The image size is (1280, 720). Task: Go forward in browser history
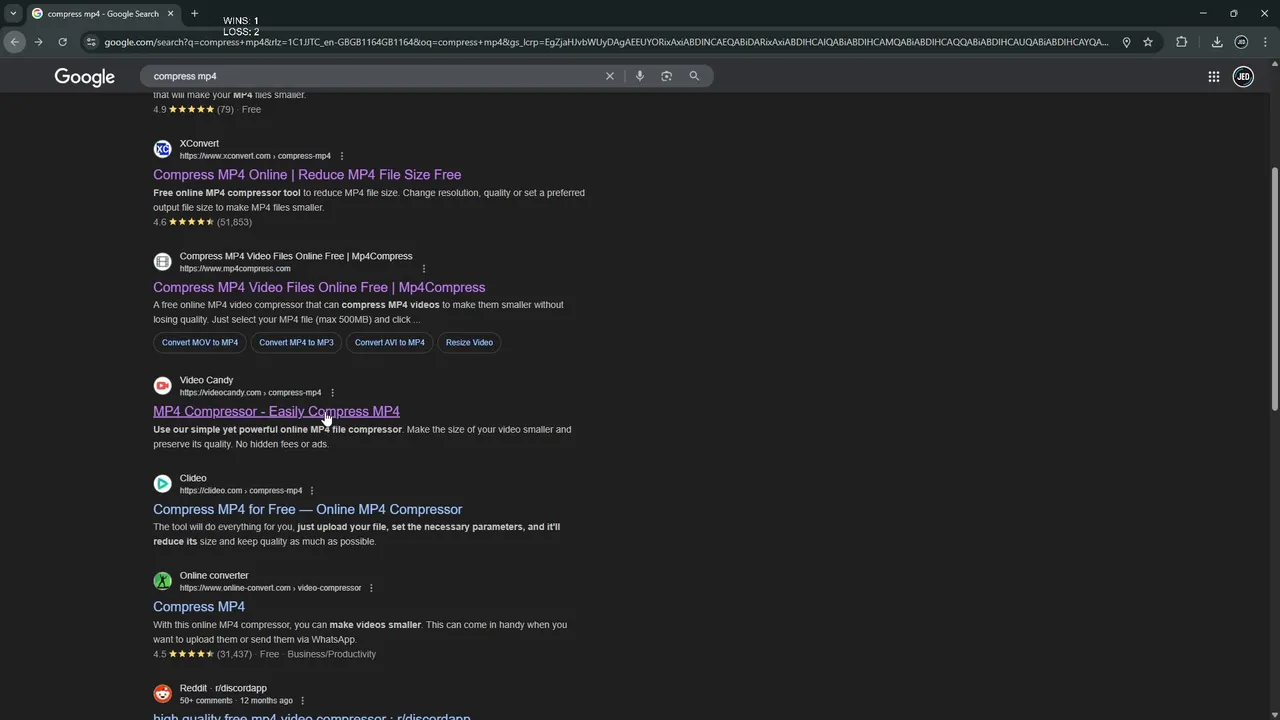tap(38, 42)
